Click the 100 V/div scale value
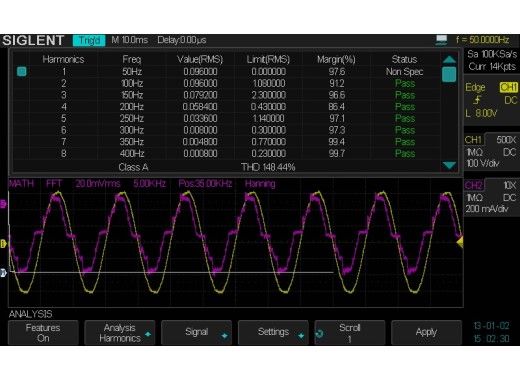The height and width of the screenshot is (380, 520). click(x=482, y=163)
